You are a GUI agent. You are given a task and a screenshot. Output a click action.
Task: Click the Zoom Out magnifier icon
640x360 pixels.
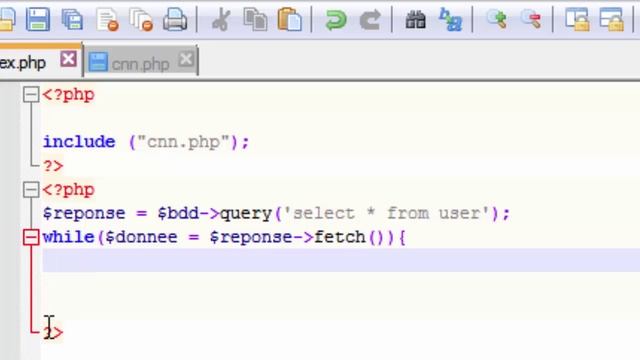coord(531,19)
